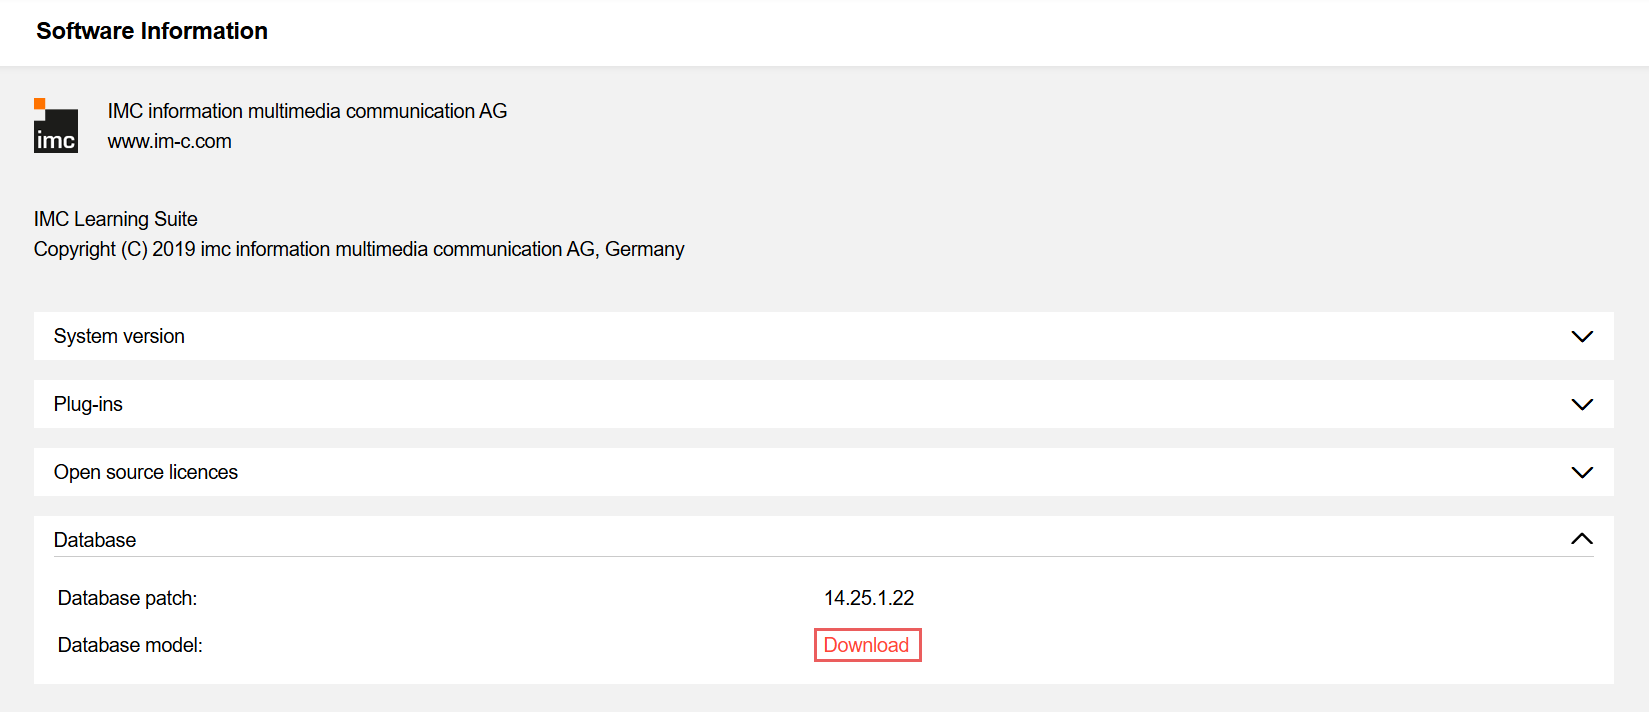
Task: Click the Plug-ins chevron icon
Action: [x=1582, y=404]
